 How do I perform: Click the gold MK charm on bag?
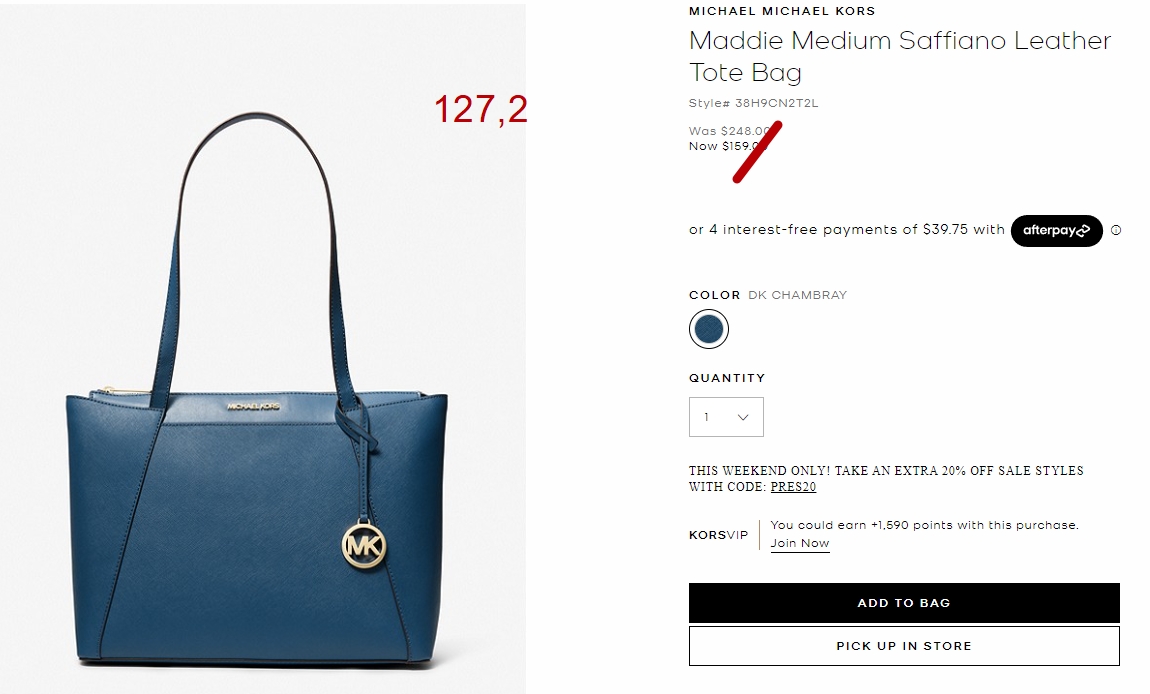(365, 544)
